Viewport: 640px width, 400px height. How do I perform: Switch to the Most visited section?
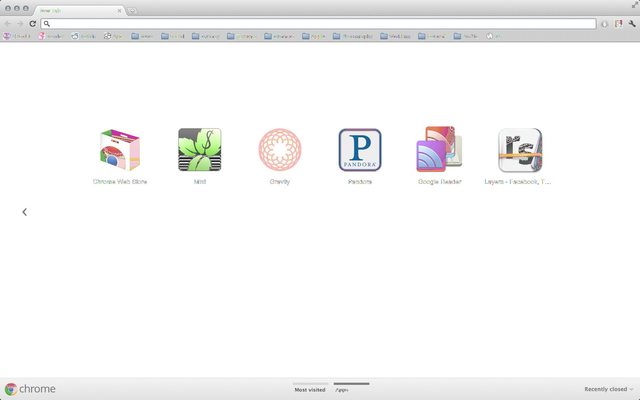(x=310, y=388)
